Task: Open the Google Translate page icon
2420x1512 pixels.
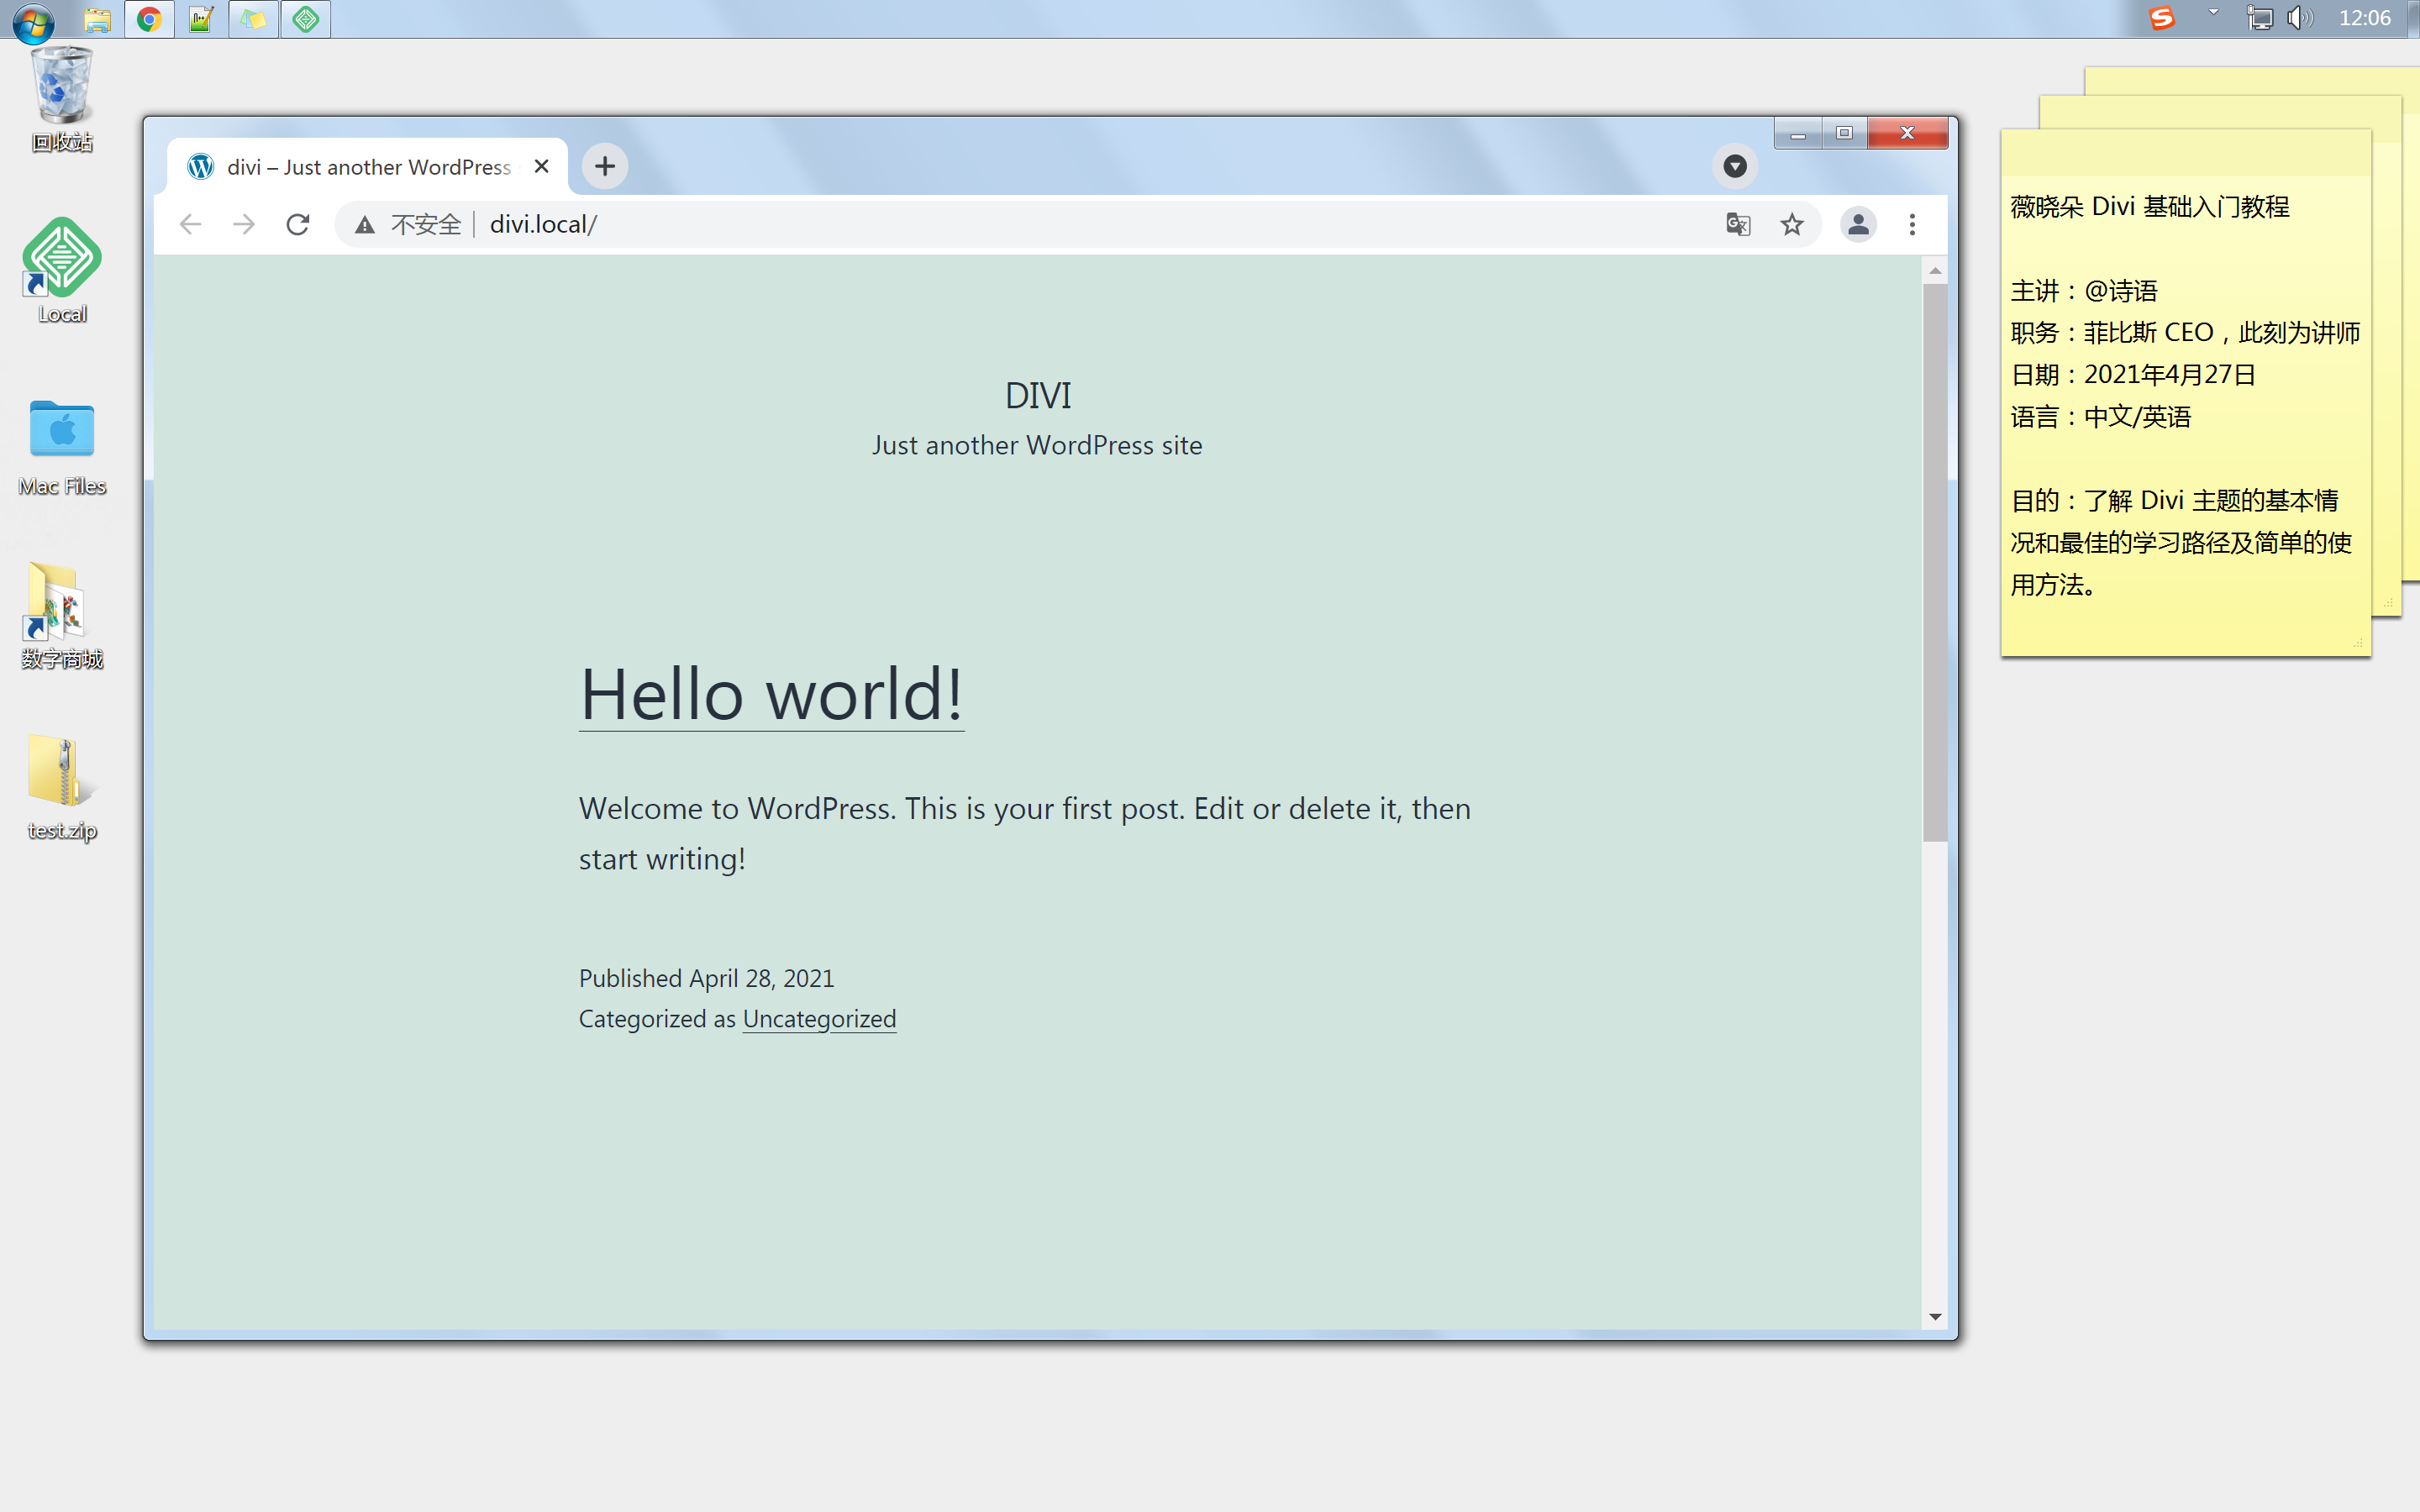Action: pyautogui.click(x=1738, y=224)
